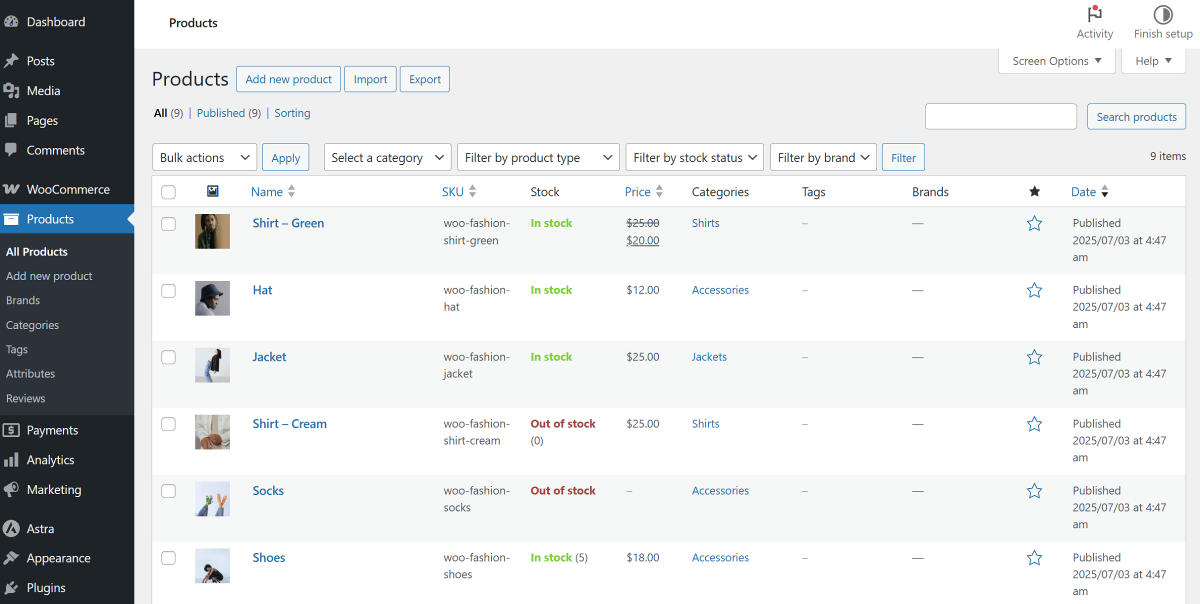Open WooCommerce in the sidebar menu

coord(67,190)
